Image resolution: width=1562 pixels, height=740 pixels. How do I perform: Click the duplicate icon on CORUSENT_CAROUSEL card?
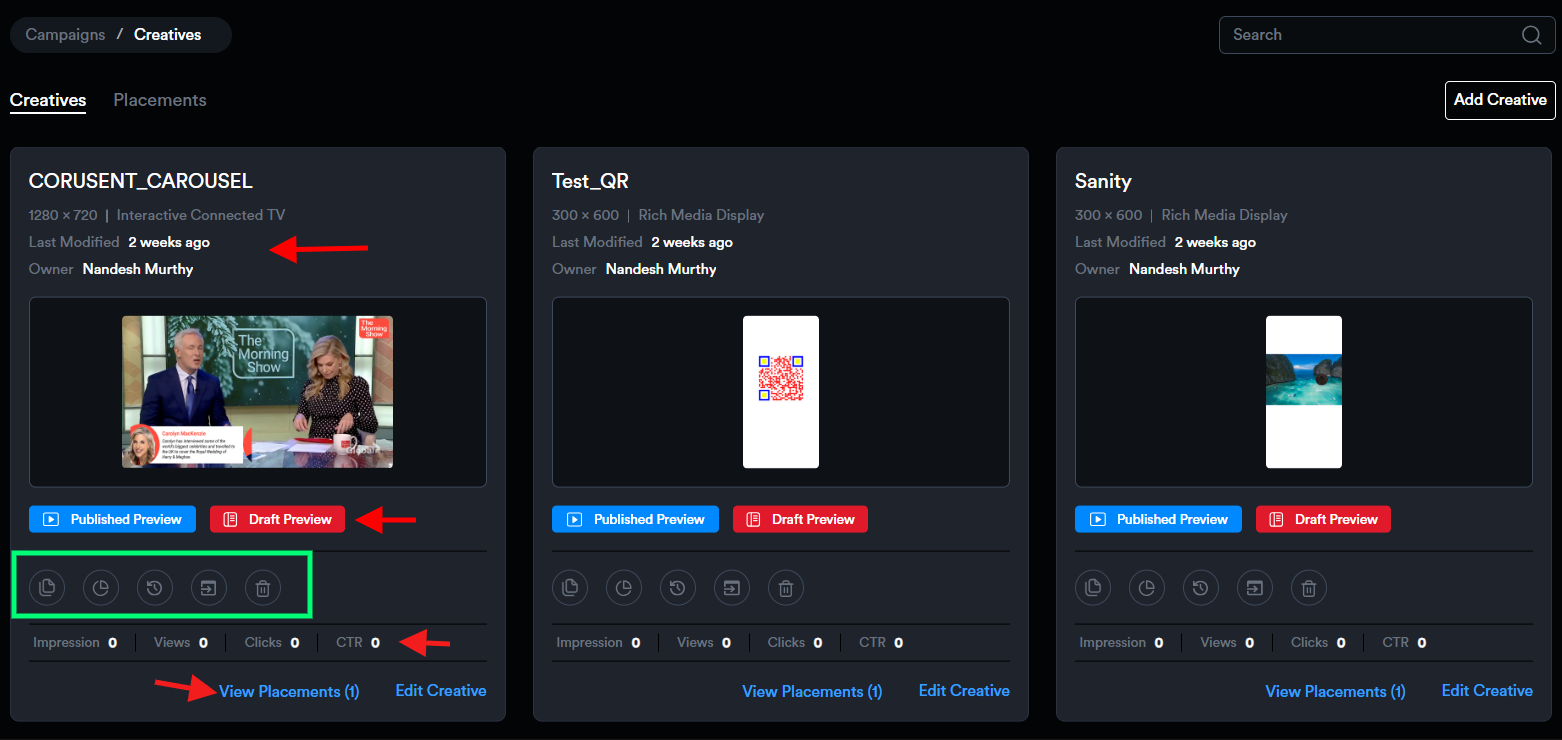[x=47, y=588]
